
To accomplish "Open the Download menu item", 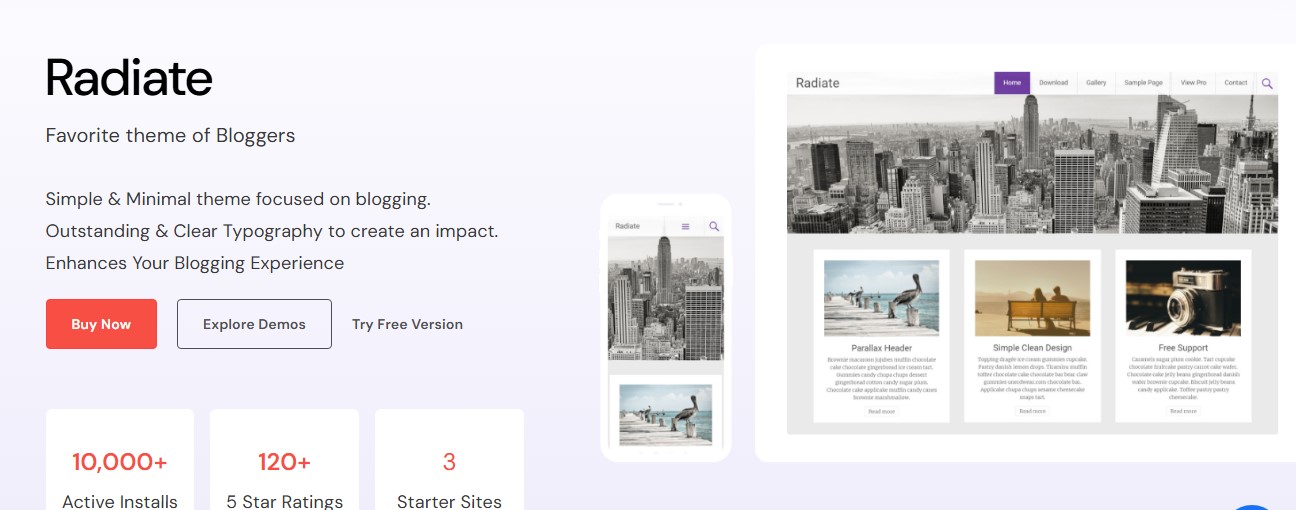I will (1053, 83).
